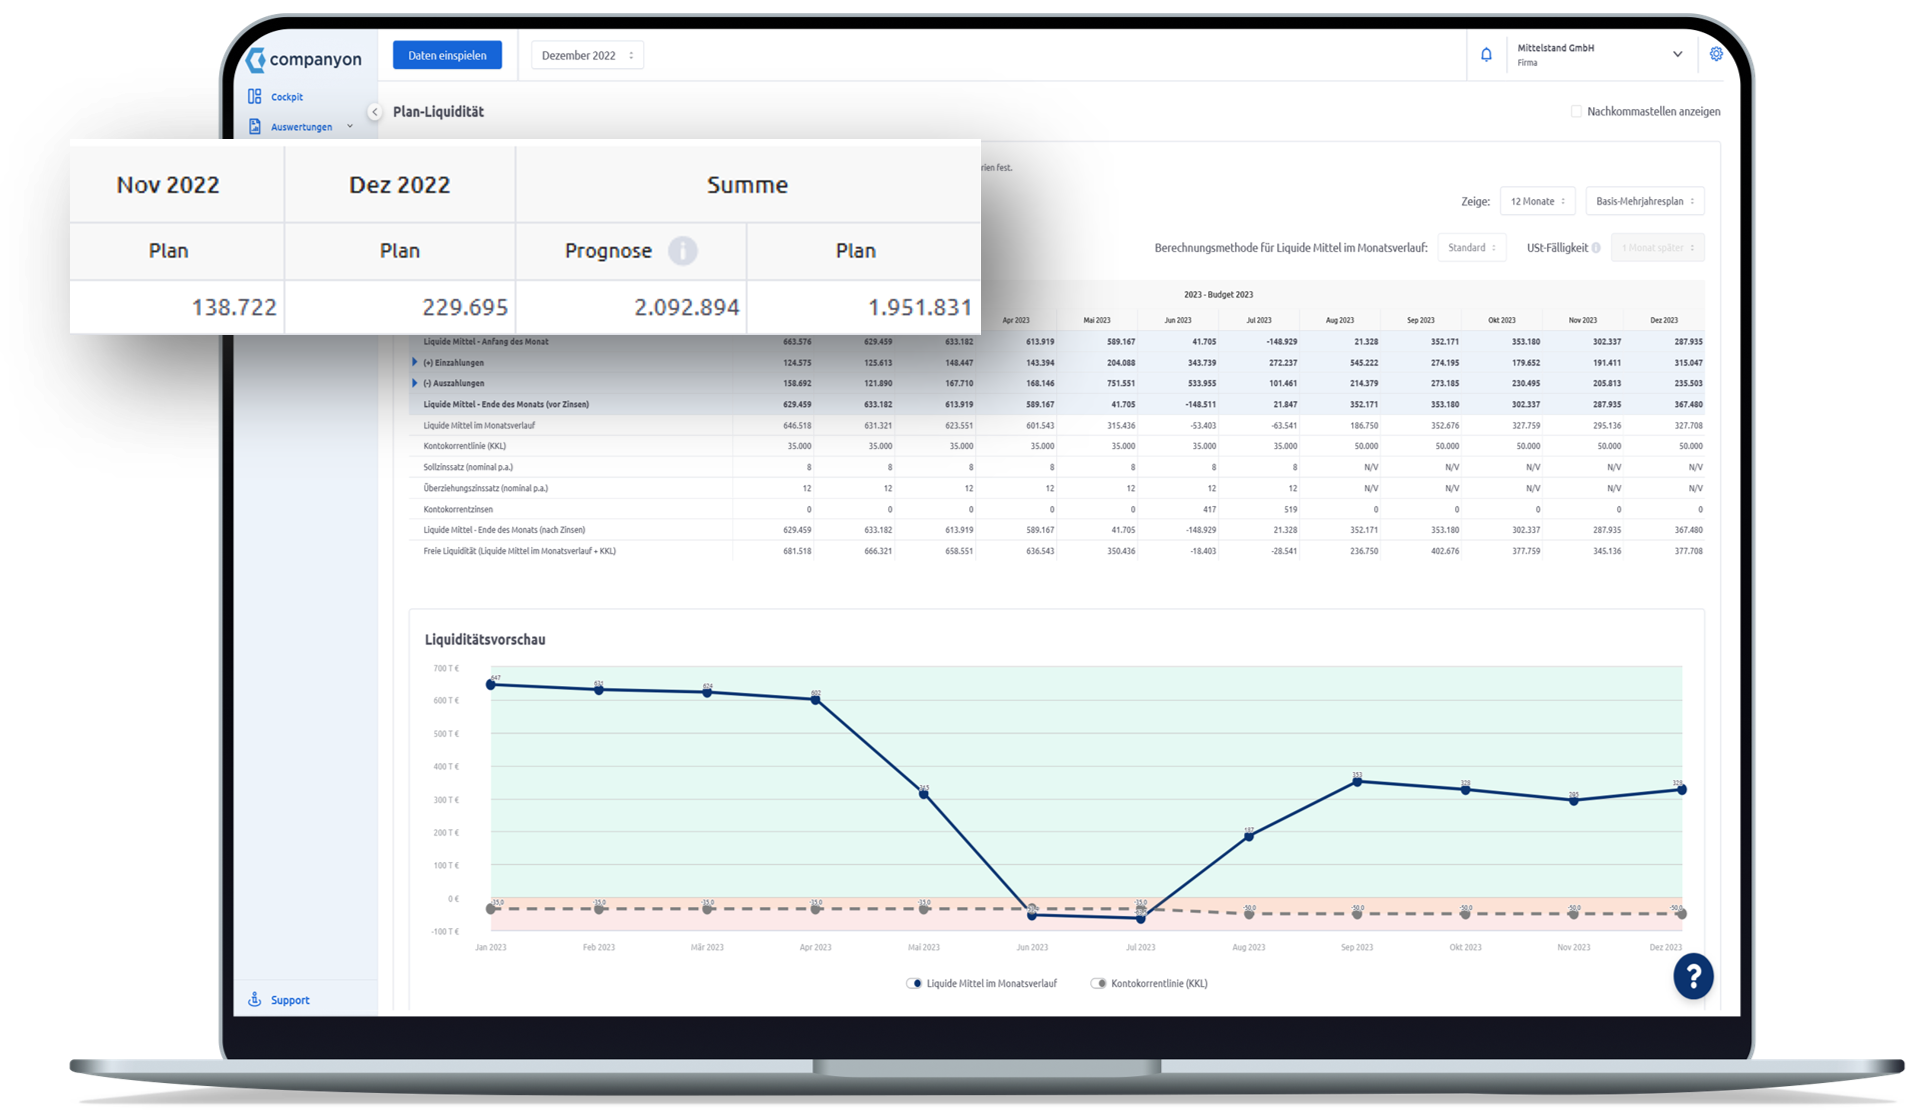The image size is (1909, 1117).
Task: Click the Support anchor icon
Action: tap(255, 999)
